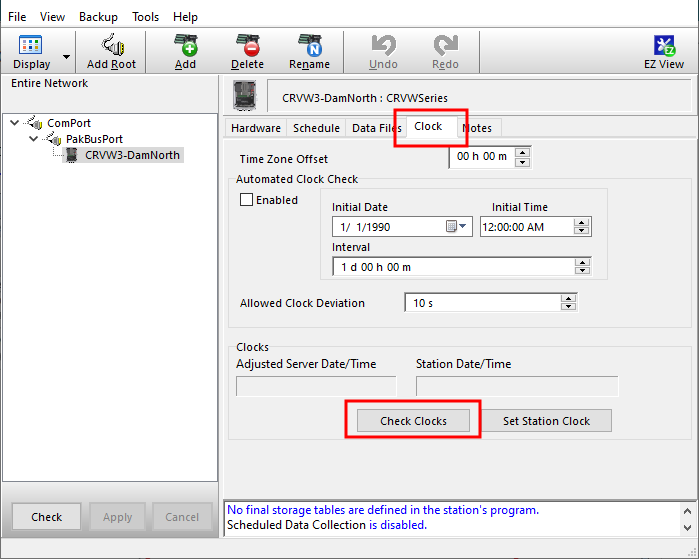The height and width of the screenshot is (559, 699).
Task: Switch to the Hardware tab
Action: tap(256, 128)
